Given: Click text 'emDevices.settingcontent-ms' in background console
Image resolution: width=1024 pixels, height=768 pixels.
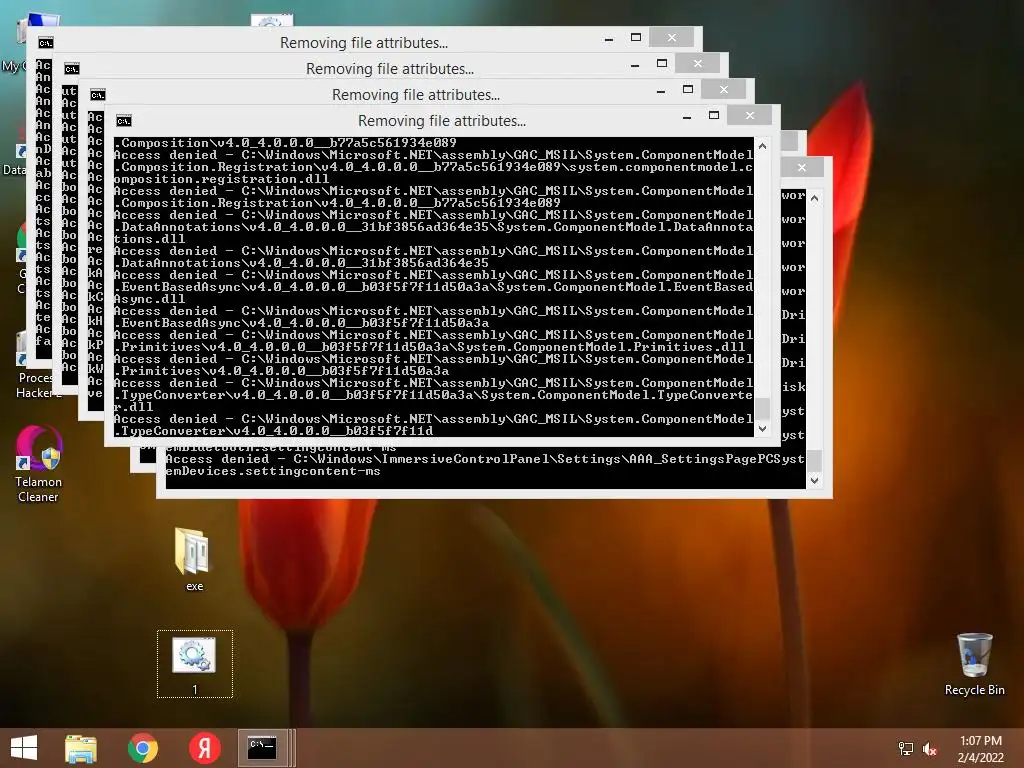Looking at the screenshot, I should pyautogui.click(x=273, y=472).
